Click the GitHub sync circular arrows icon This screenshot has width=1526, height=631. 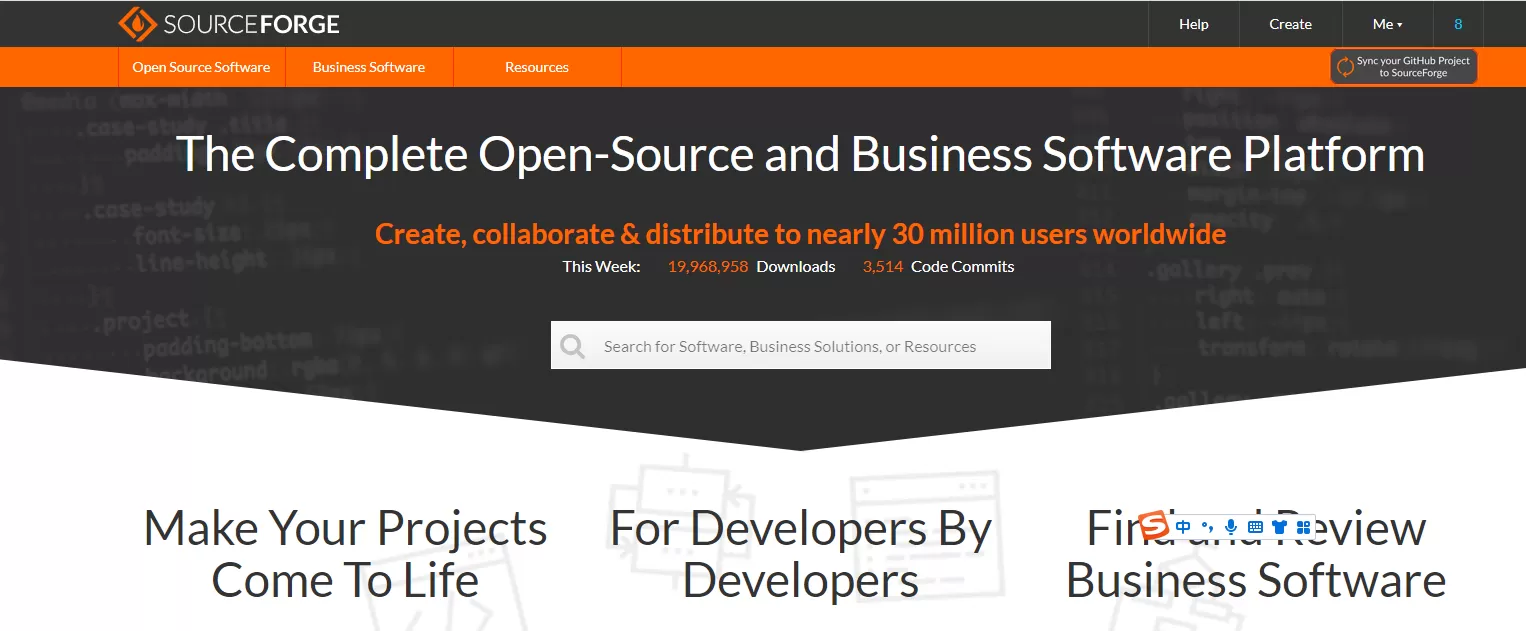click(1346, 67)
